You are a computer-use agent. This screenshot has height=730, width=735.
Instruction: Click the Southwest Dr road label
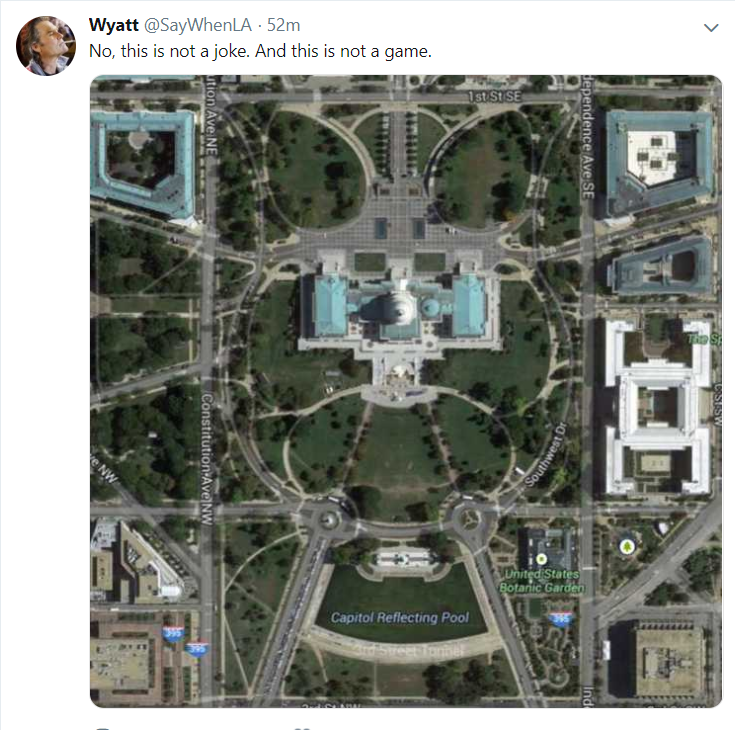coord(544,457)
